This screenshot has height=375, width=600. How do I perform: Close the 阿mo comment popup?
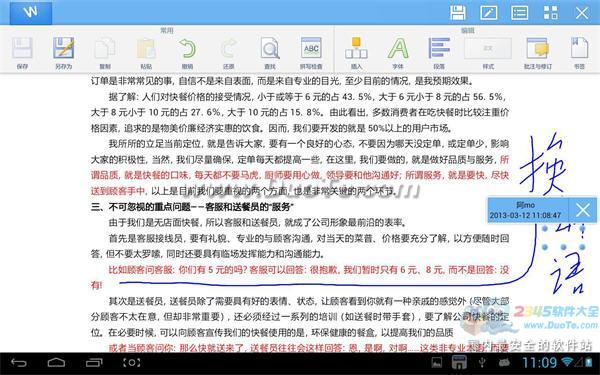pyautogui.click(x=583, y=210)
